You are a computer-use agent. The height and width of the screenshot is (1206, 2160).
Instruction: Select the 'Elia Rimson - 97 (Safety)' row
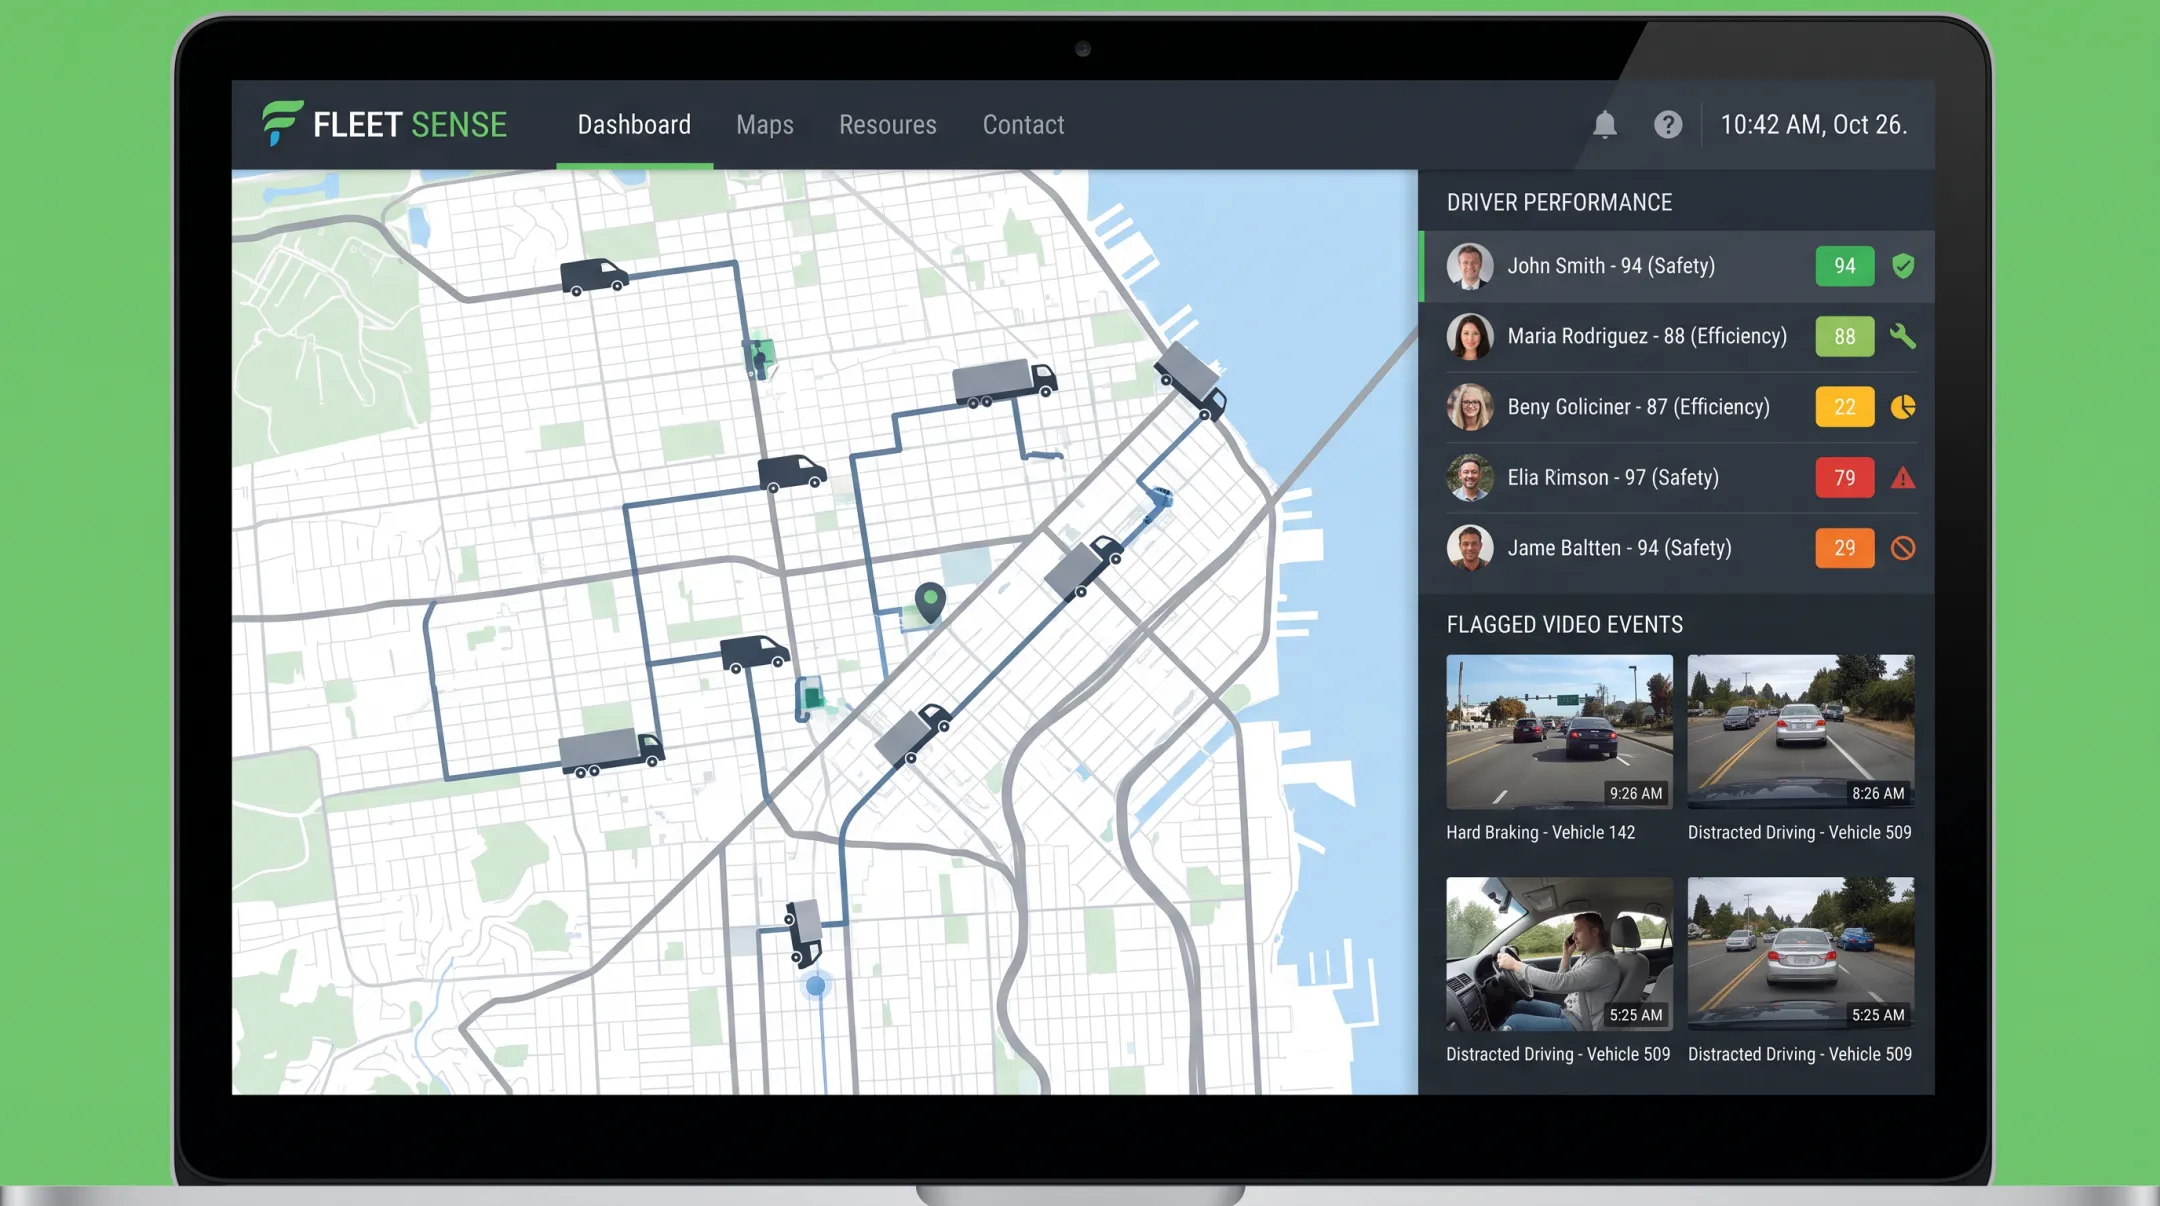1677,478
